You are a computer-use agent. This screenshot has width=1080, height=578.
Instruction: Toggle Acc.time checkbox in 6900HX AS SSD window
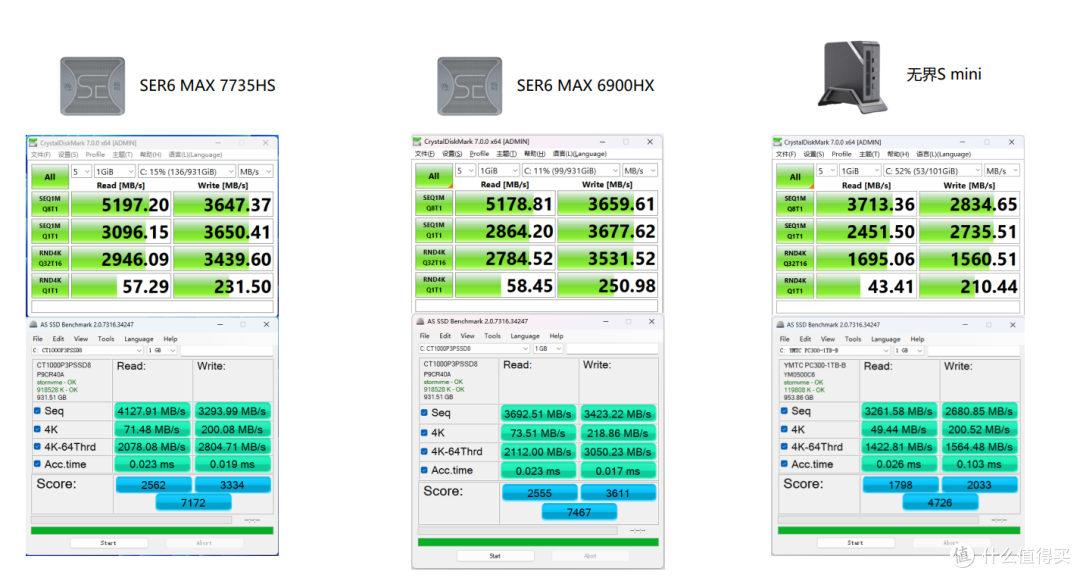[x=424, y=470]
